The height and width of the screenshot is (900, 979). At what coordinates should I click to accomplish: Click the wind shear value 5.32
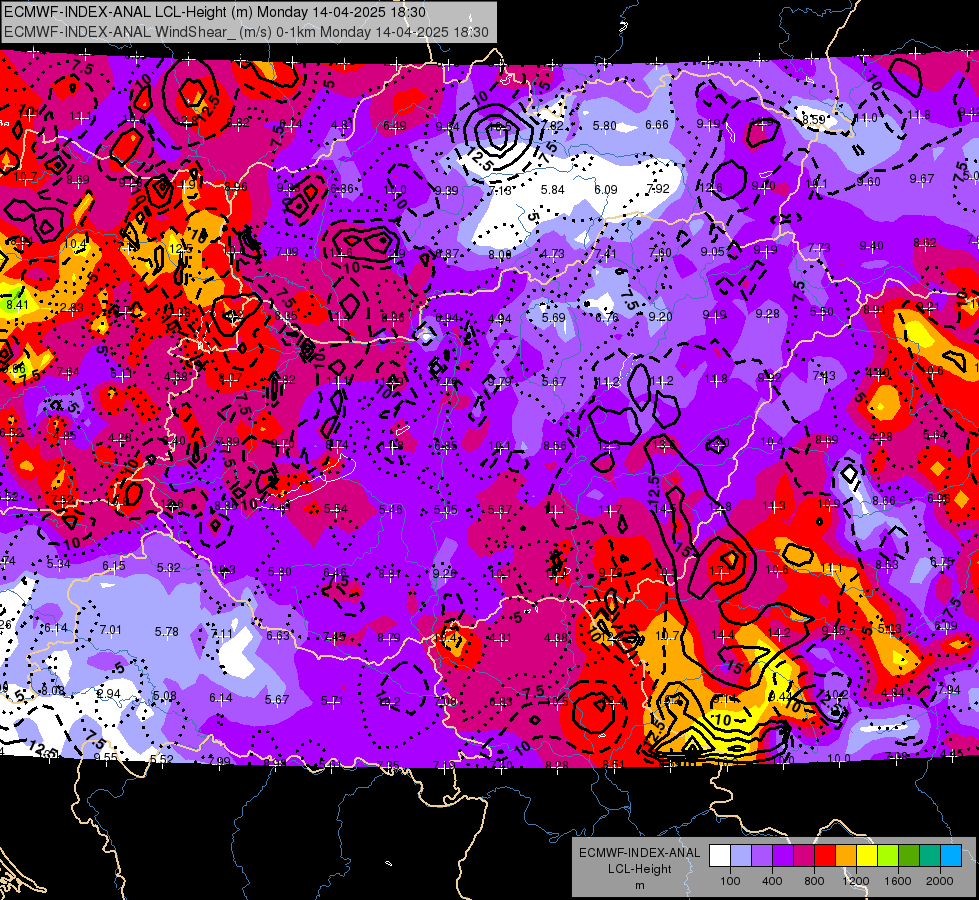[x=169, y=568]
